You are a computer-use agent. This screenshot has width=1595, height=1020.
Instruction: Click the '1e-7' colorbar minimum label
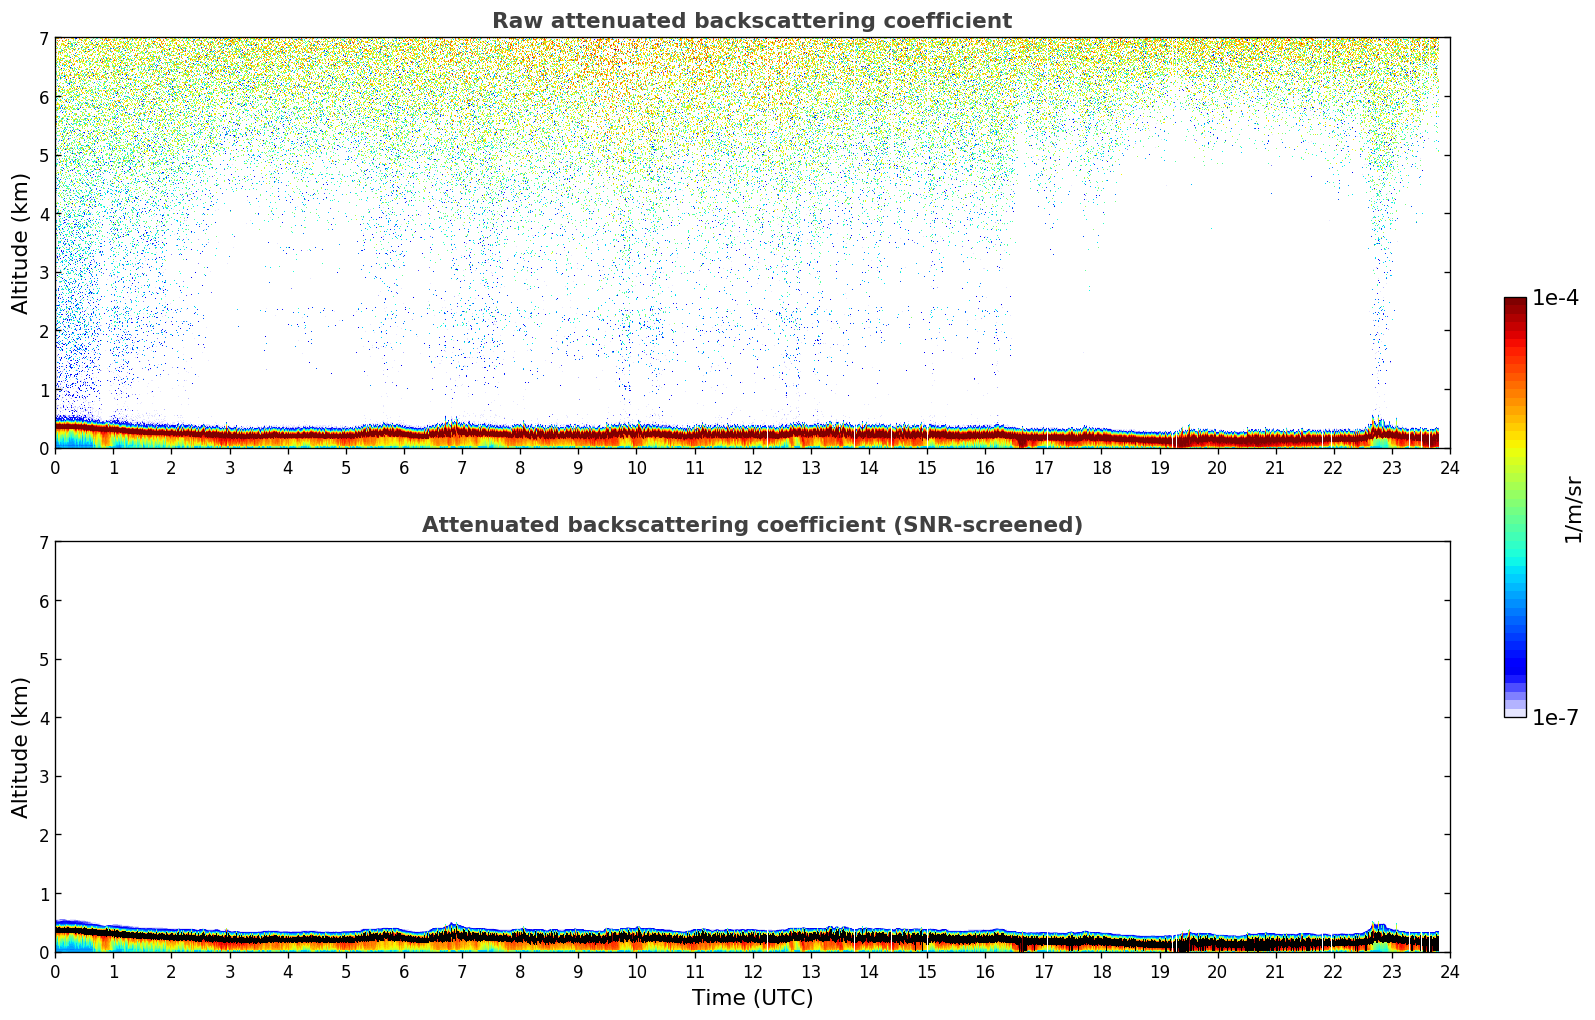pos(1555,718)
